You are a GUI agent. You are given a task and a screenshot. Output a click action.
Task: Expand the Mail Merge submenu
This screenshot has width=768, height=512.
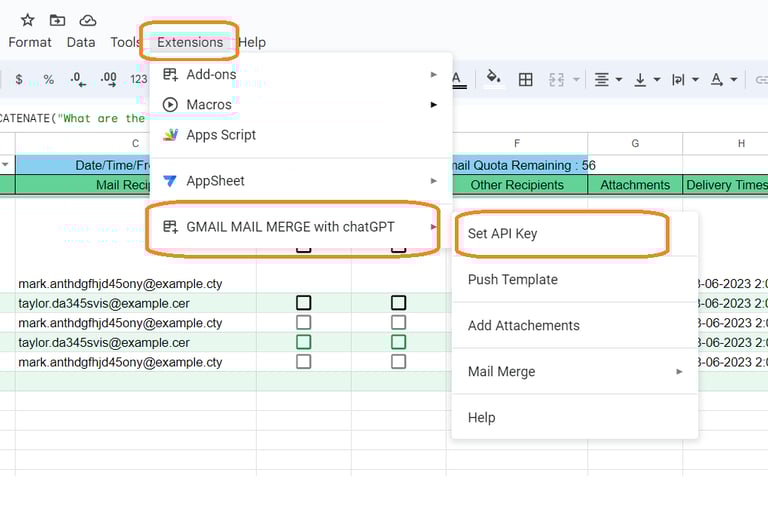[575, 372]
